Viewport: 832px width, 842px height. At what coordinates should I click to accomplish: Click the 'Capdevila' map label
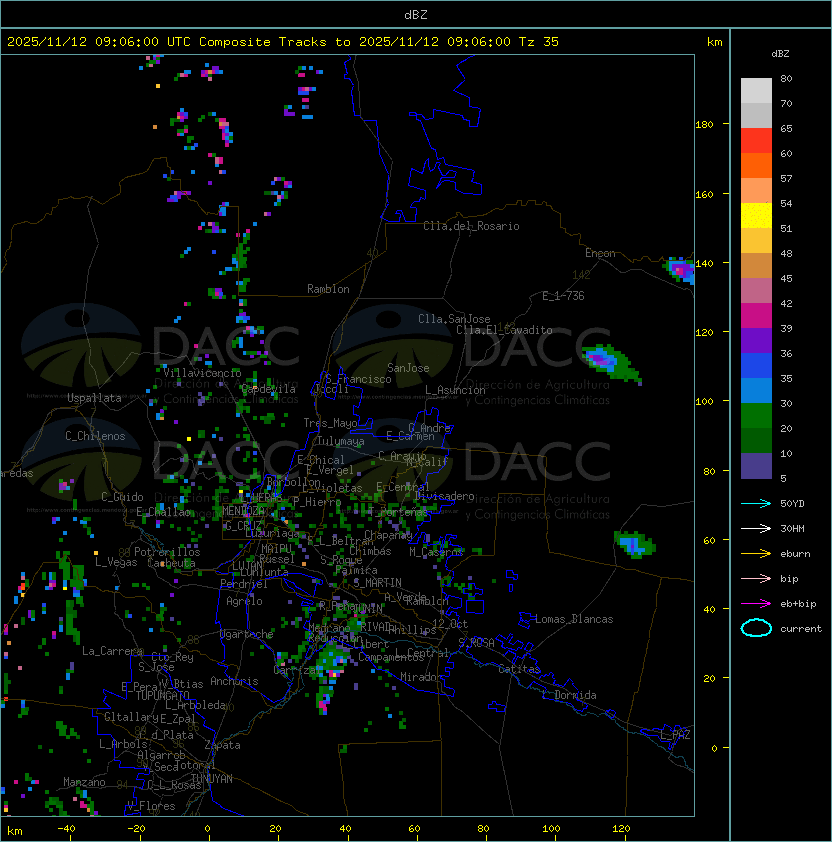268,388
